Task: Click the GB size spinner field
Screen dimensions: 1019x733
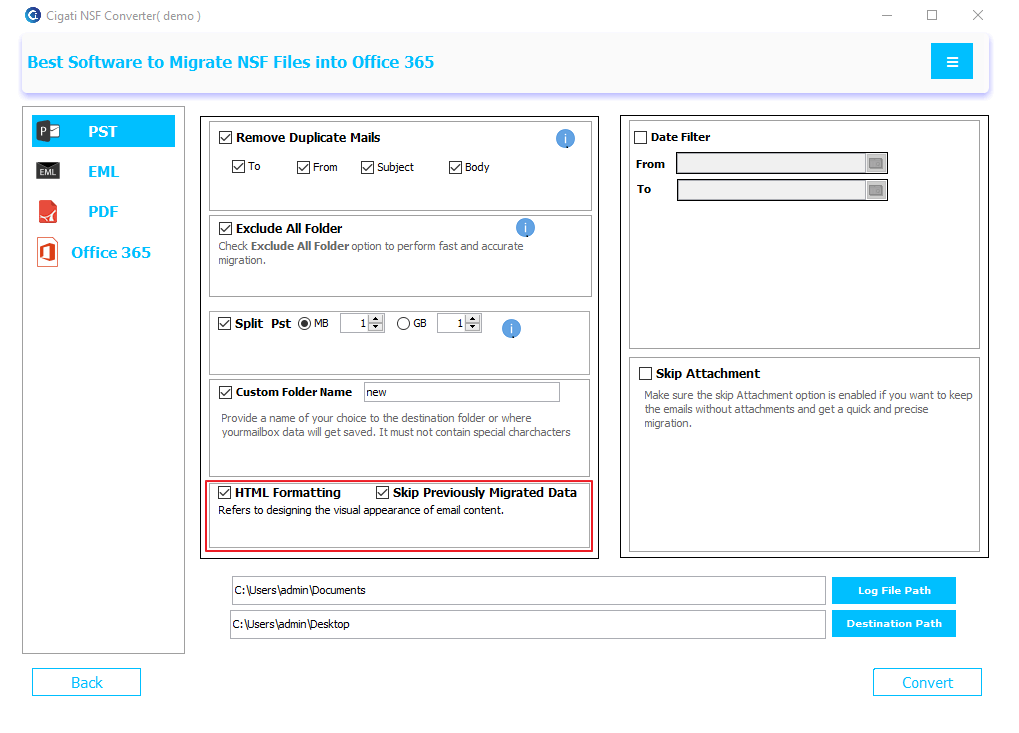Action: [459, 323]
